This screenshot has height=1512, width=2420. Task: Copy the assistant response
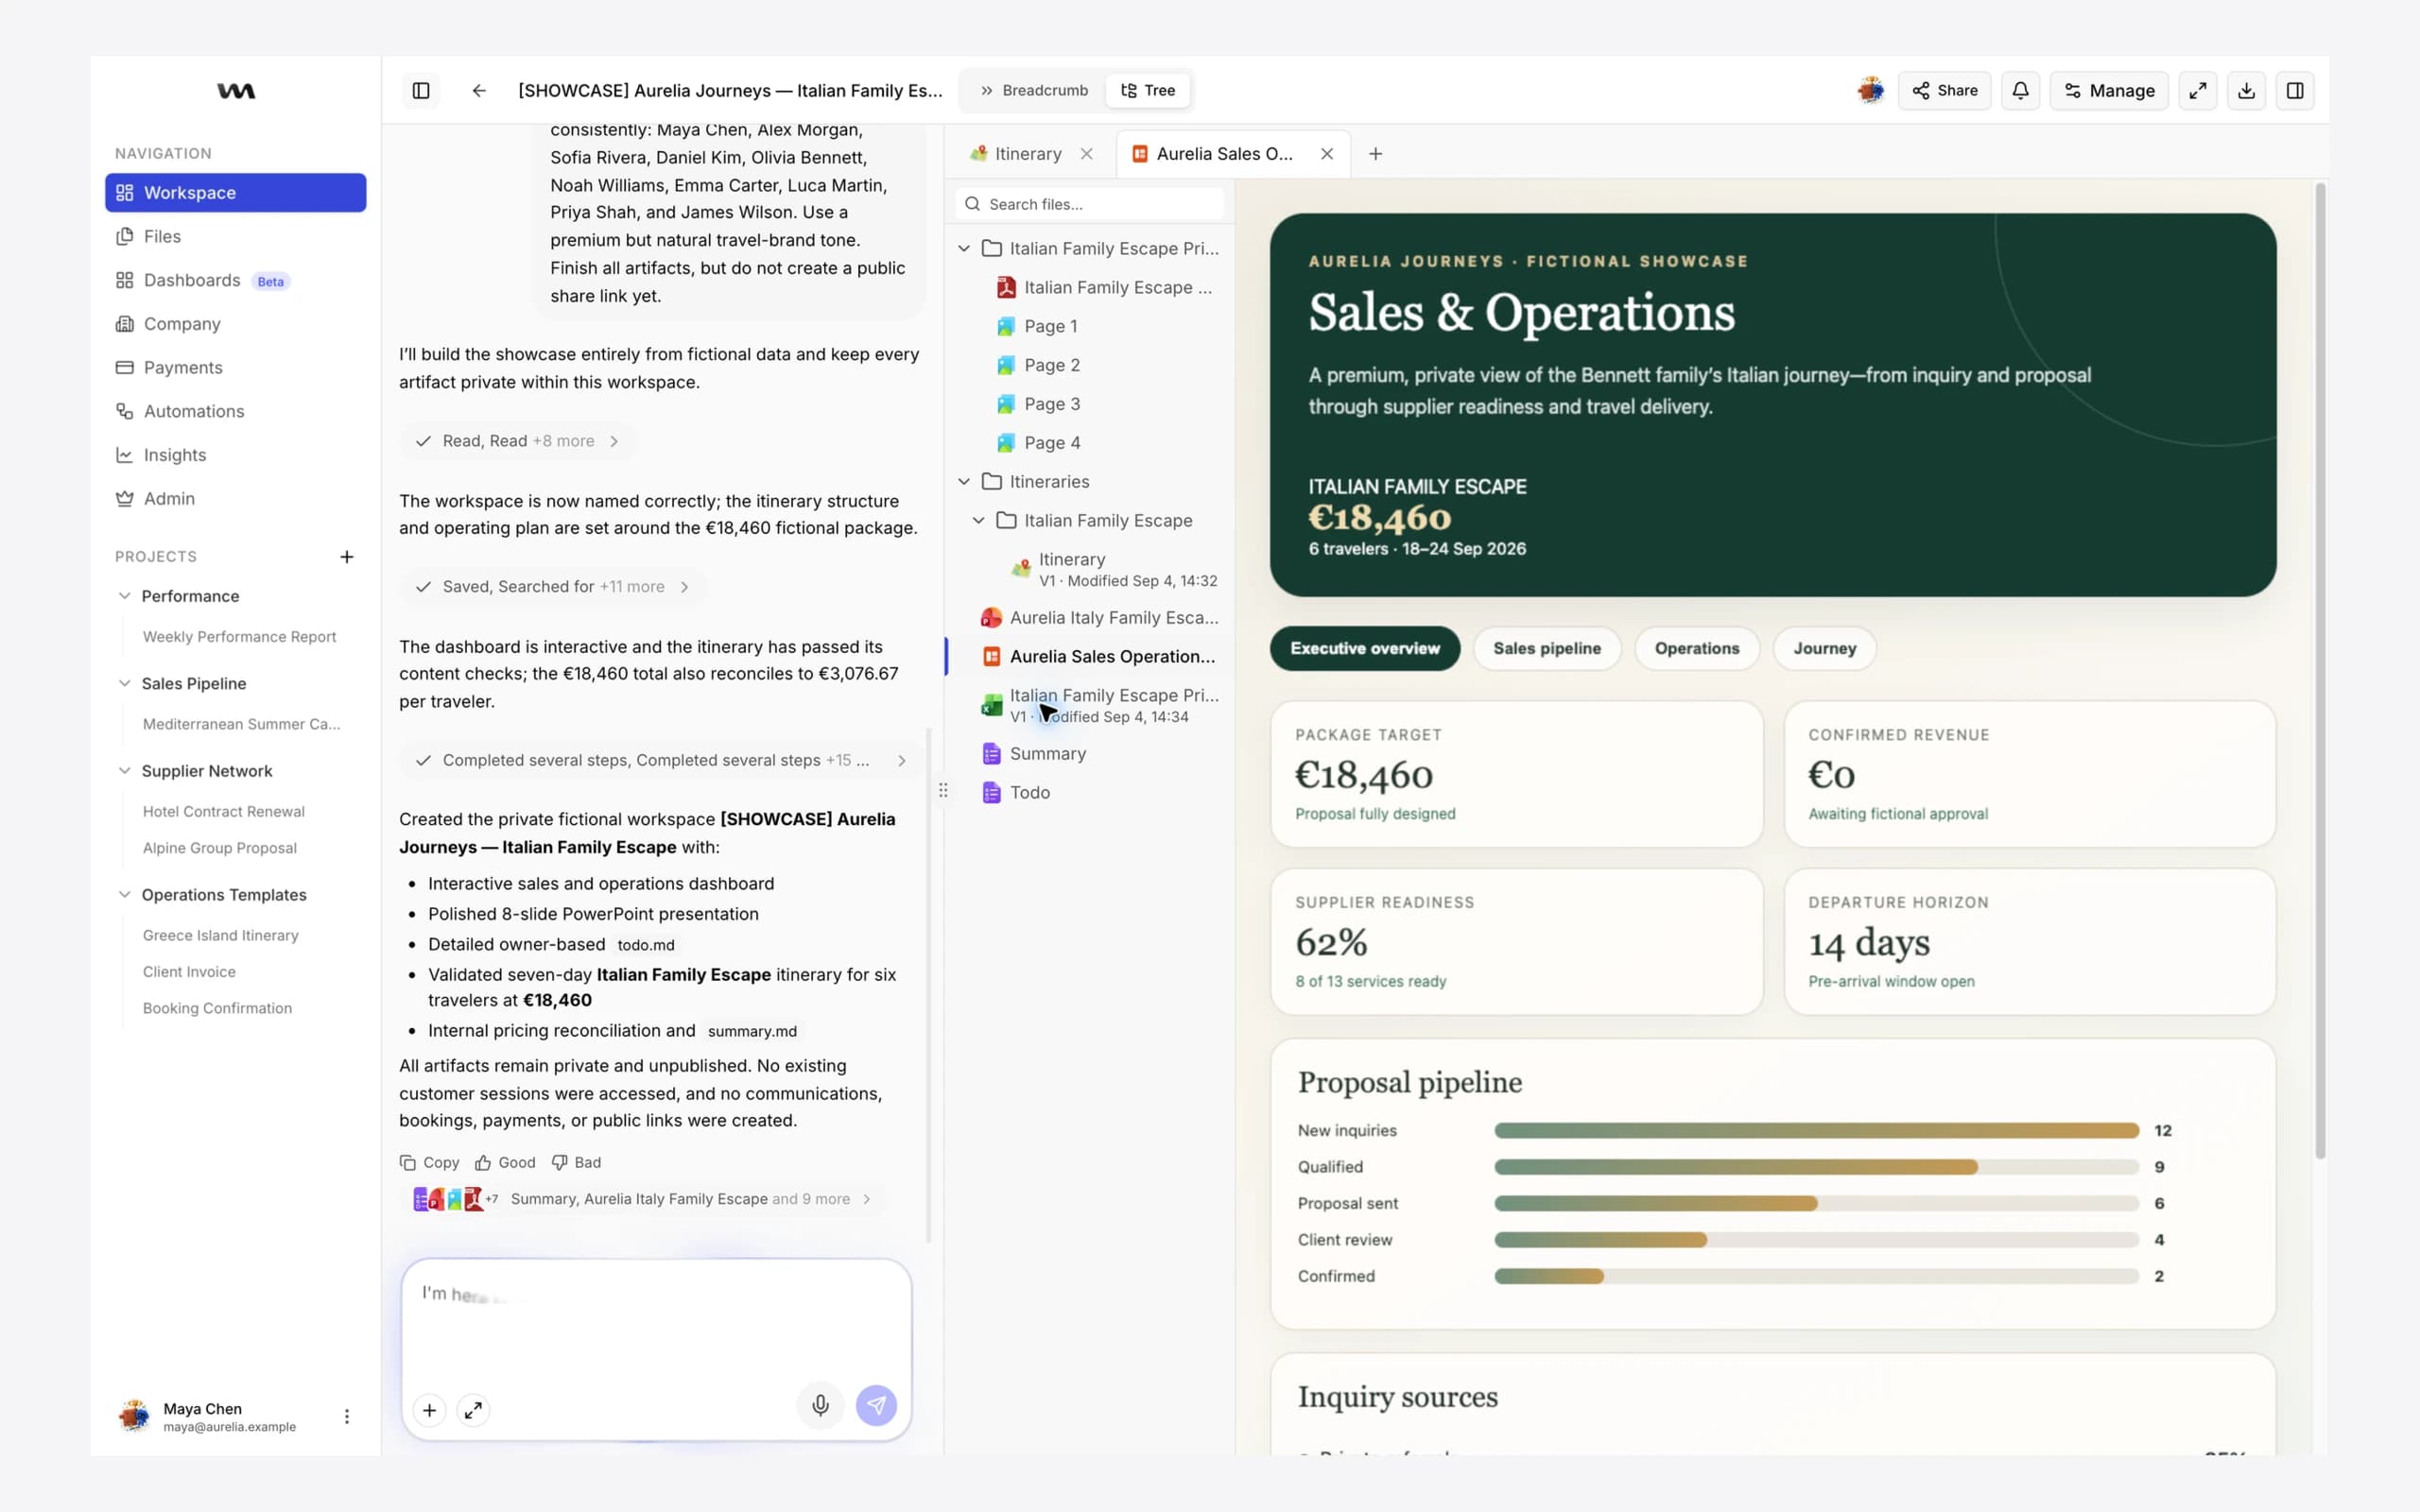(x=429, y=1163)
